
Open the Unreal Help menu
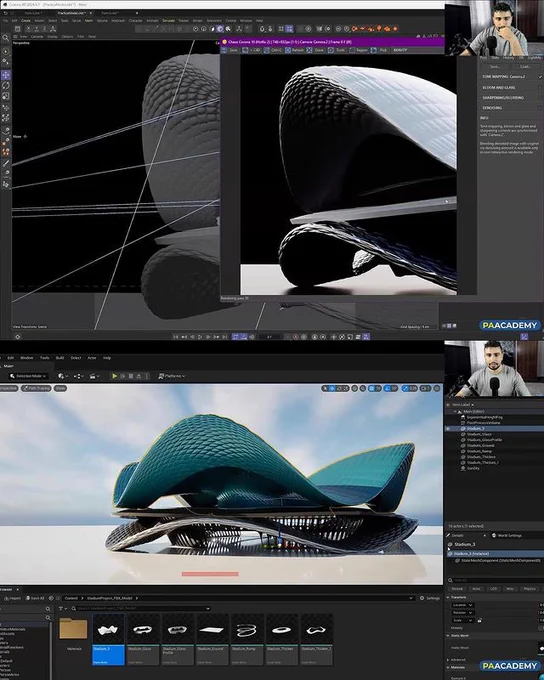(107, 358)
